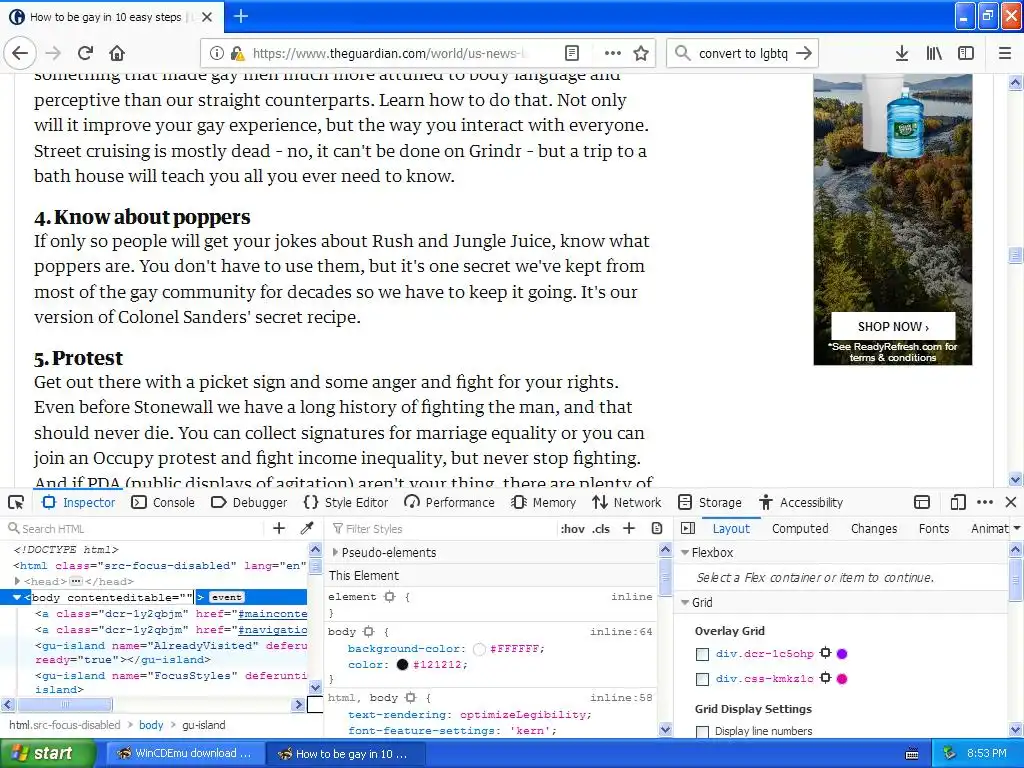Viewport: 1024px width, 768px height.
Task: Open devtools customize options menu
Action: click(x=985, y=502)
